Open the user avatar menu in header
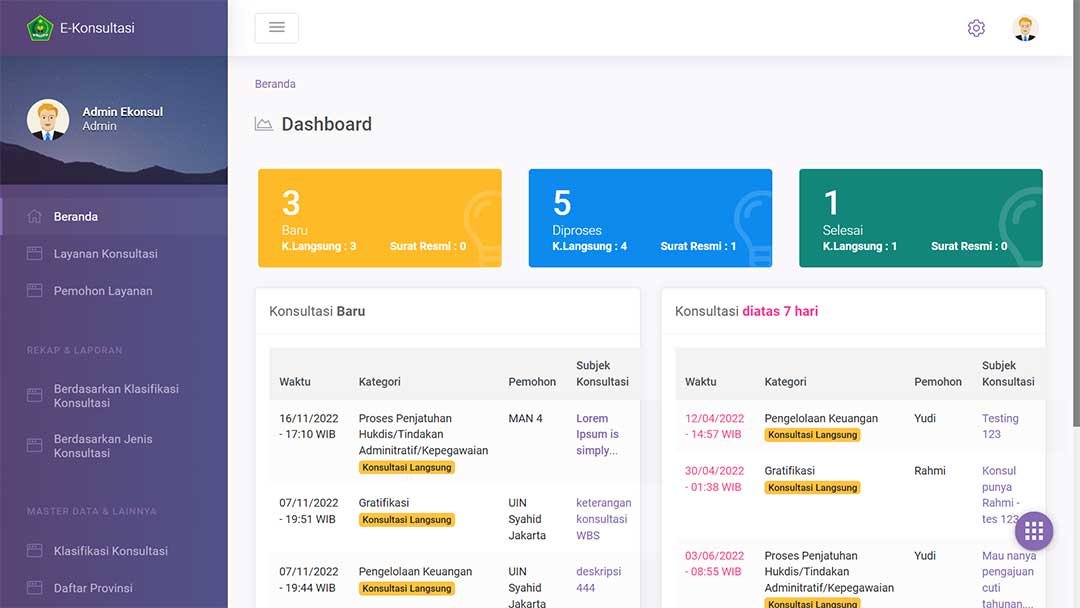 coord(1025,28)
